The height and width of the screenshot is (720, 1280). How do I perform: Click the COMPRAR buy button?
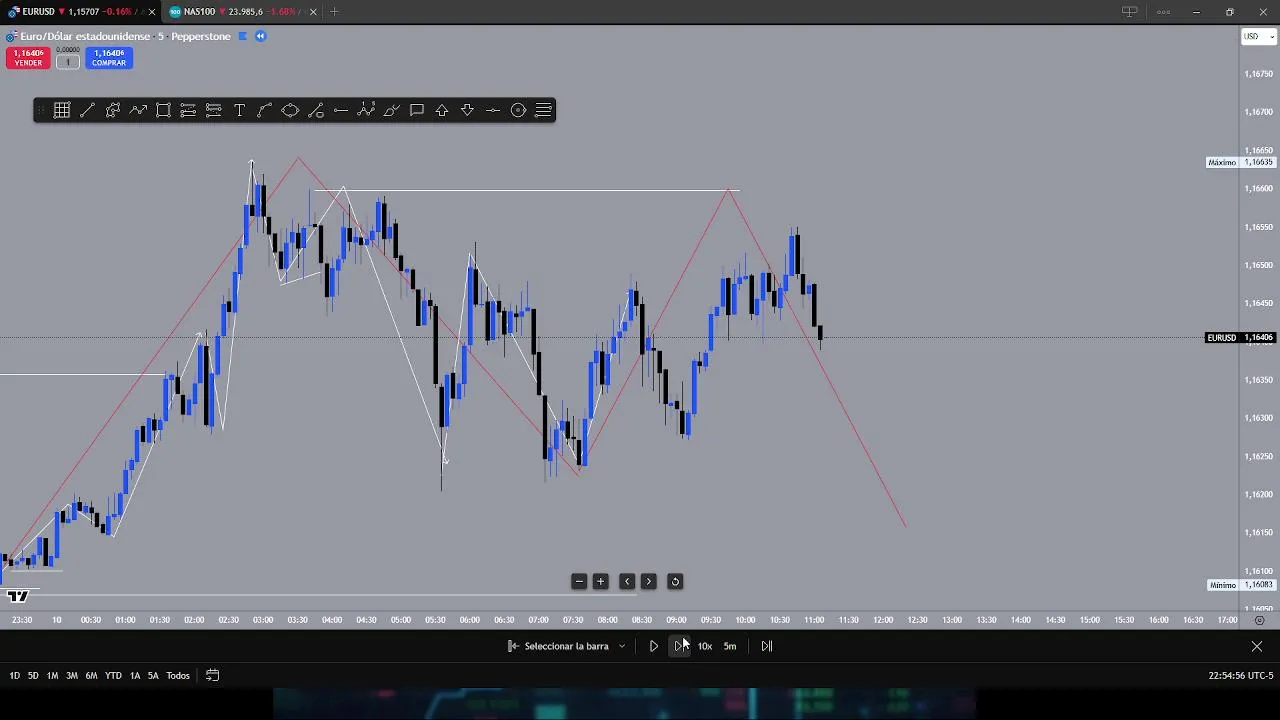pos(109,58)
